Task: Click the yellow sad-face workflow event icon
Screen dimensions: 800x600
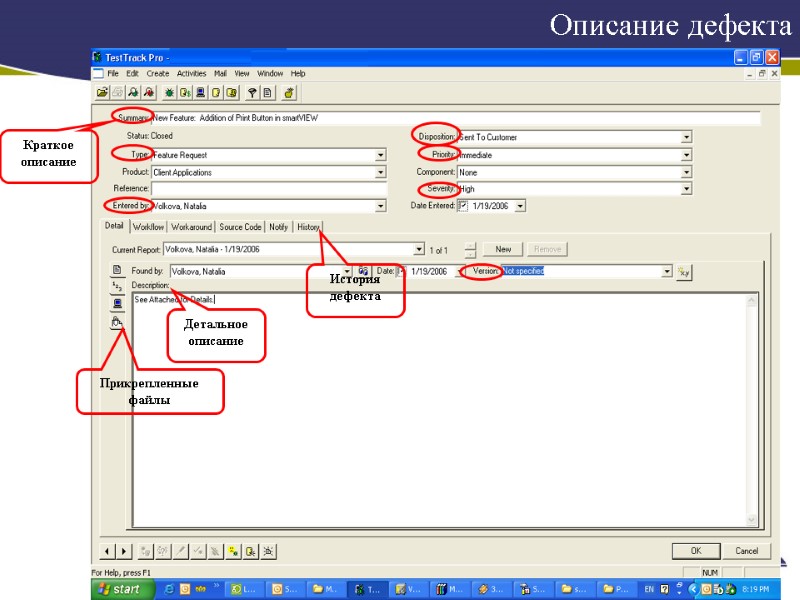Action: (233, 551)
